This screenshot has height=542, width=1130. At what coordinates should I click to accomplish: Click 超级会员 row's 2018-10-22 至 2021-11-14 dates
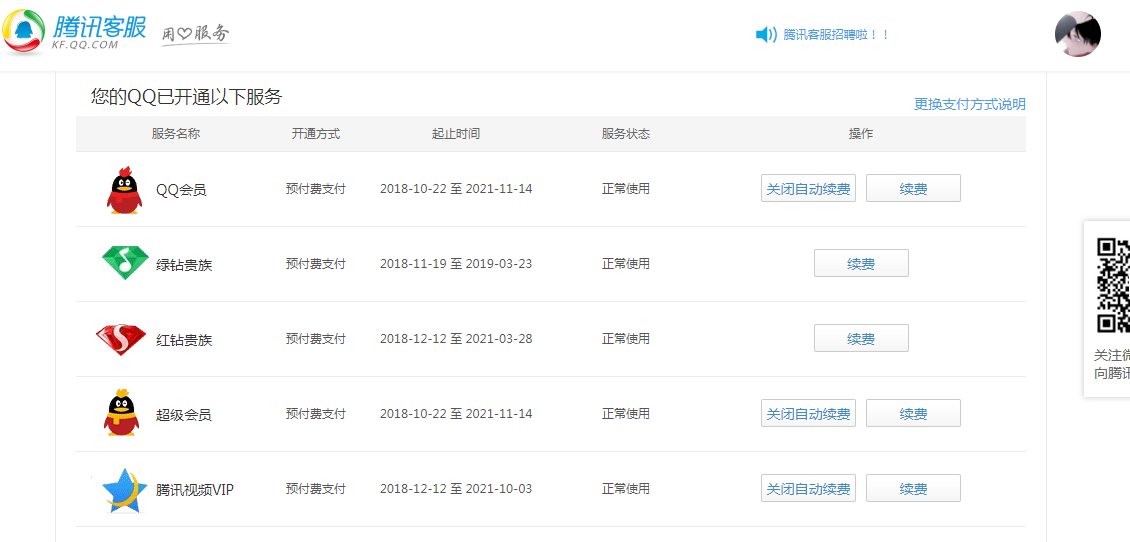click(456, 414)
